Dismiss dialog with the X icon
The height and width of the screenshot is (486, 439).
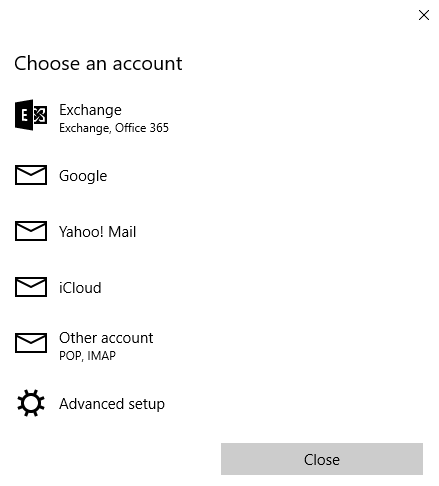[424, 15]
